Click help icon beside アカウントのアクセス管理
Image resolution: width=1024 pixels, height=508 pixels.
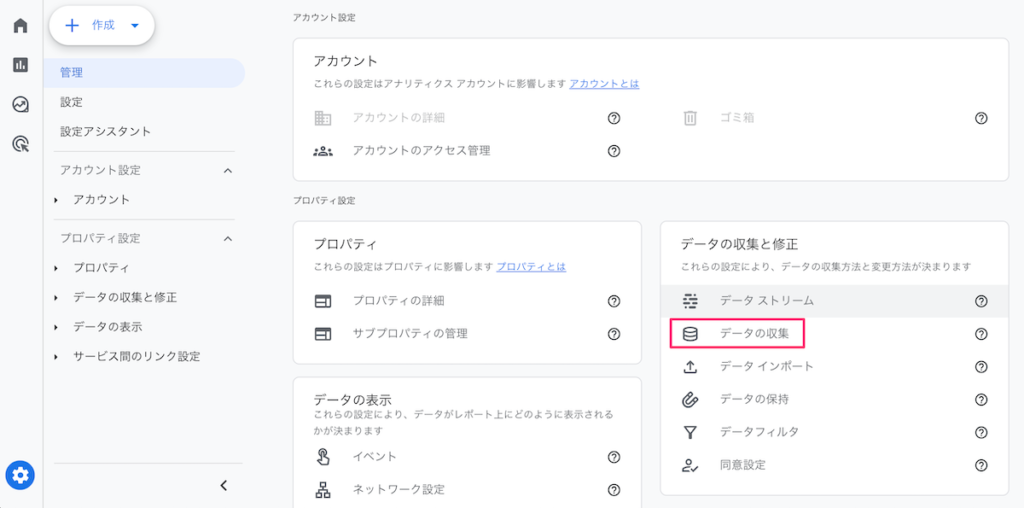pos(614,151)
